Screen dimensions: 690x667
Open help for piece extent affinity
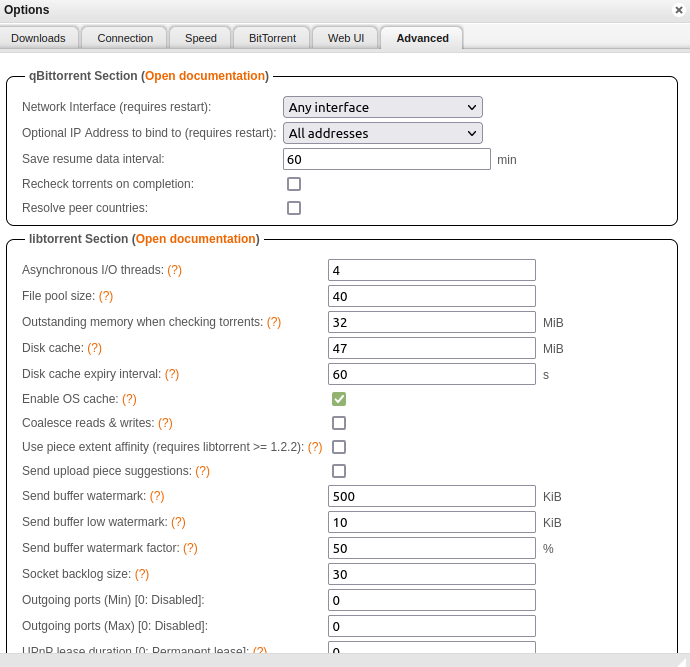[315, 447]
